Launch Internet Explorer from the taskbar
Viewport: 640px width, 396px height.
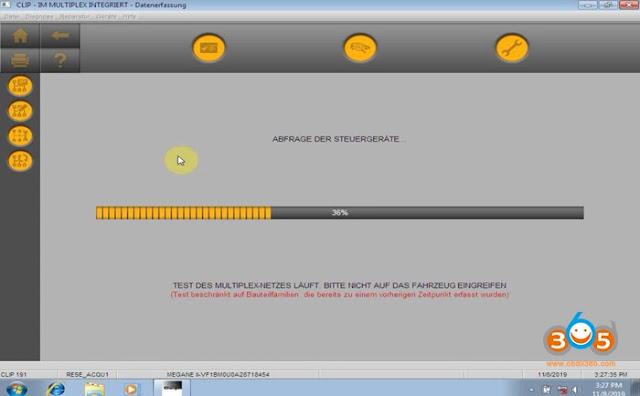[x=56, y=389]
